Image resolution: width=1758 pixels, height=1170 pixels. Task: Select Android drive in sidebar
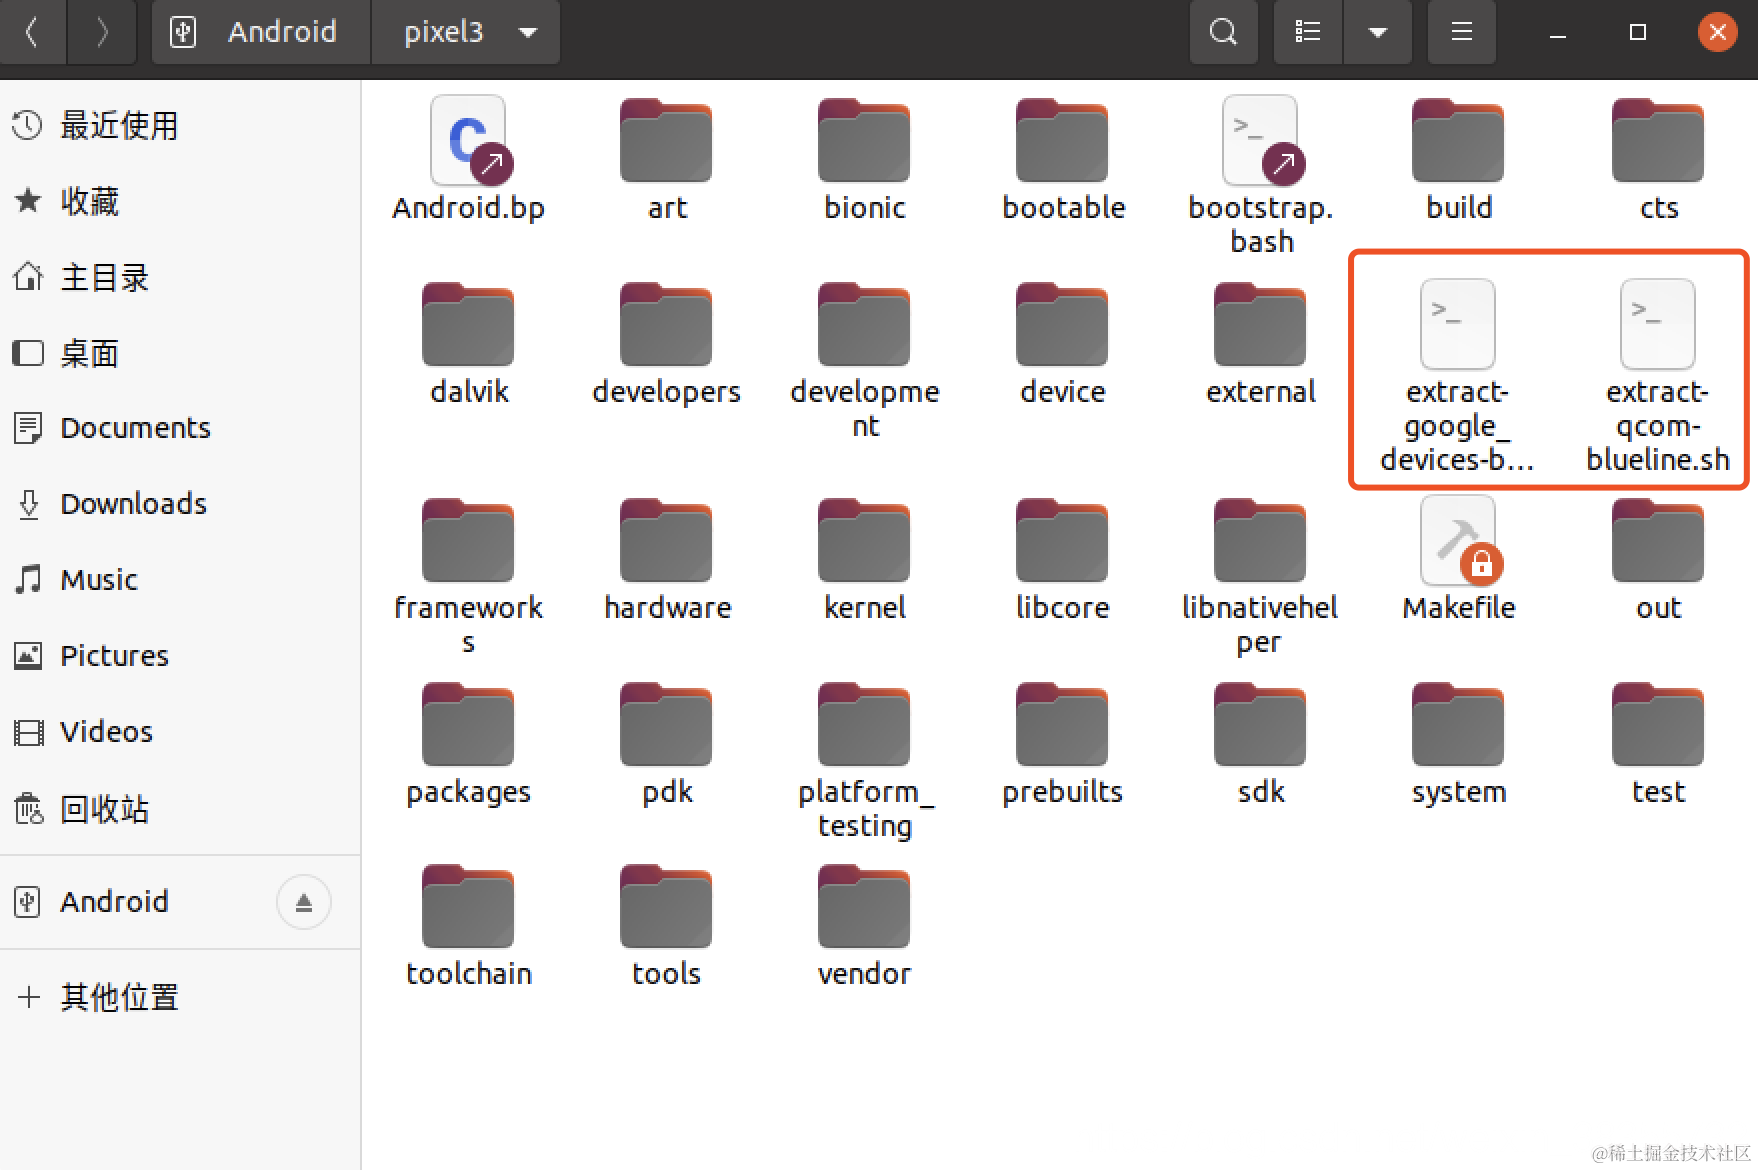pos(180,902)
